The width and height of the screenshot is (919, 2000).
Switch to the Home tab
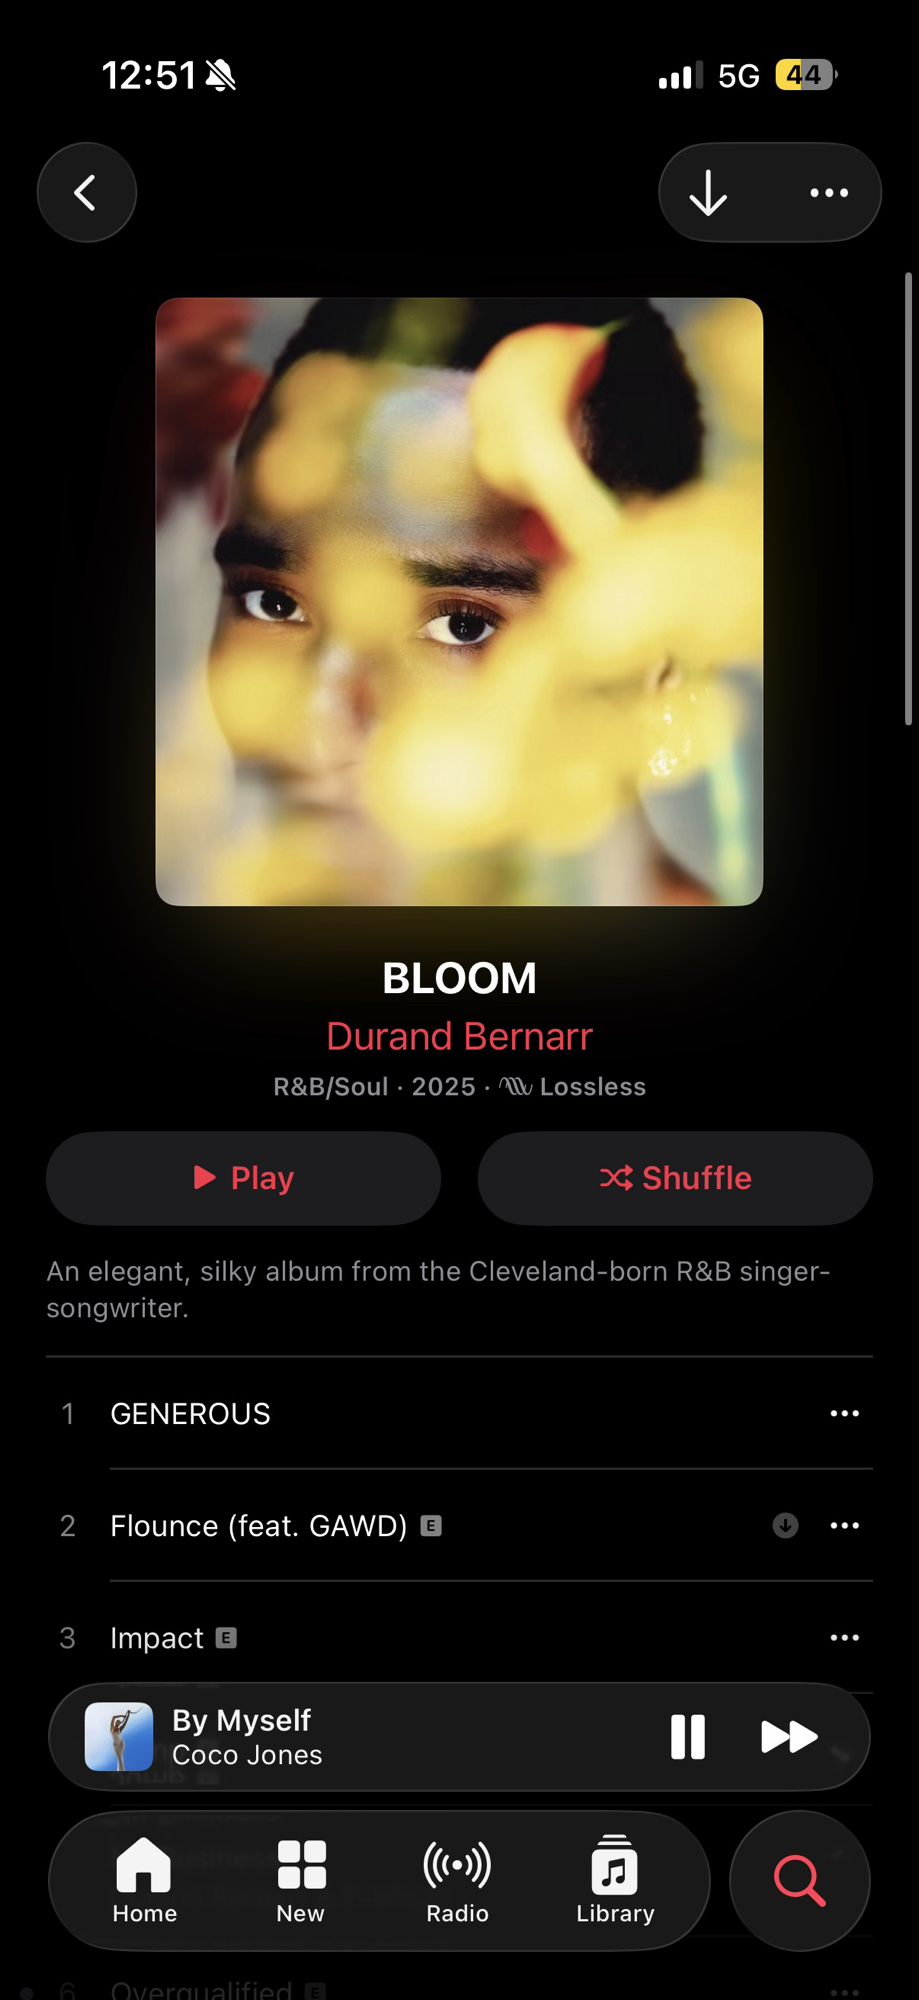coord(144,1880)
